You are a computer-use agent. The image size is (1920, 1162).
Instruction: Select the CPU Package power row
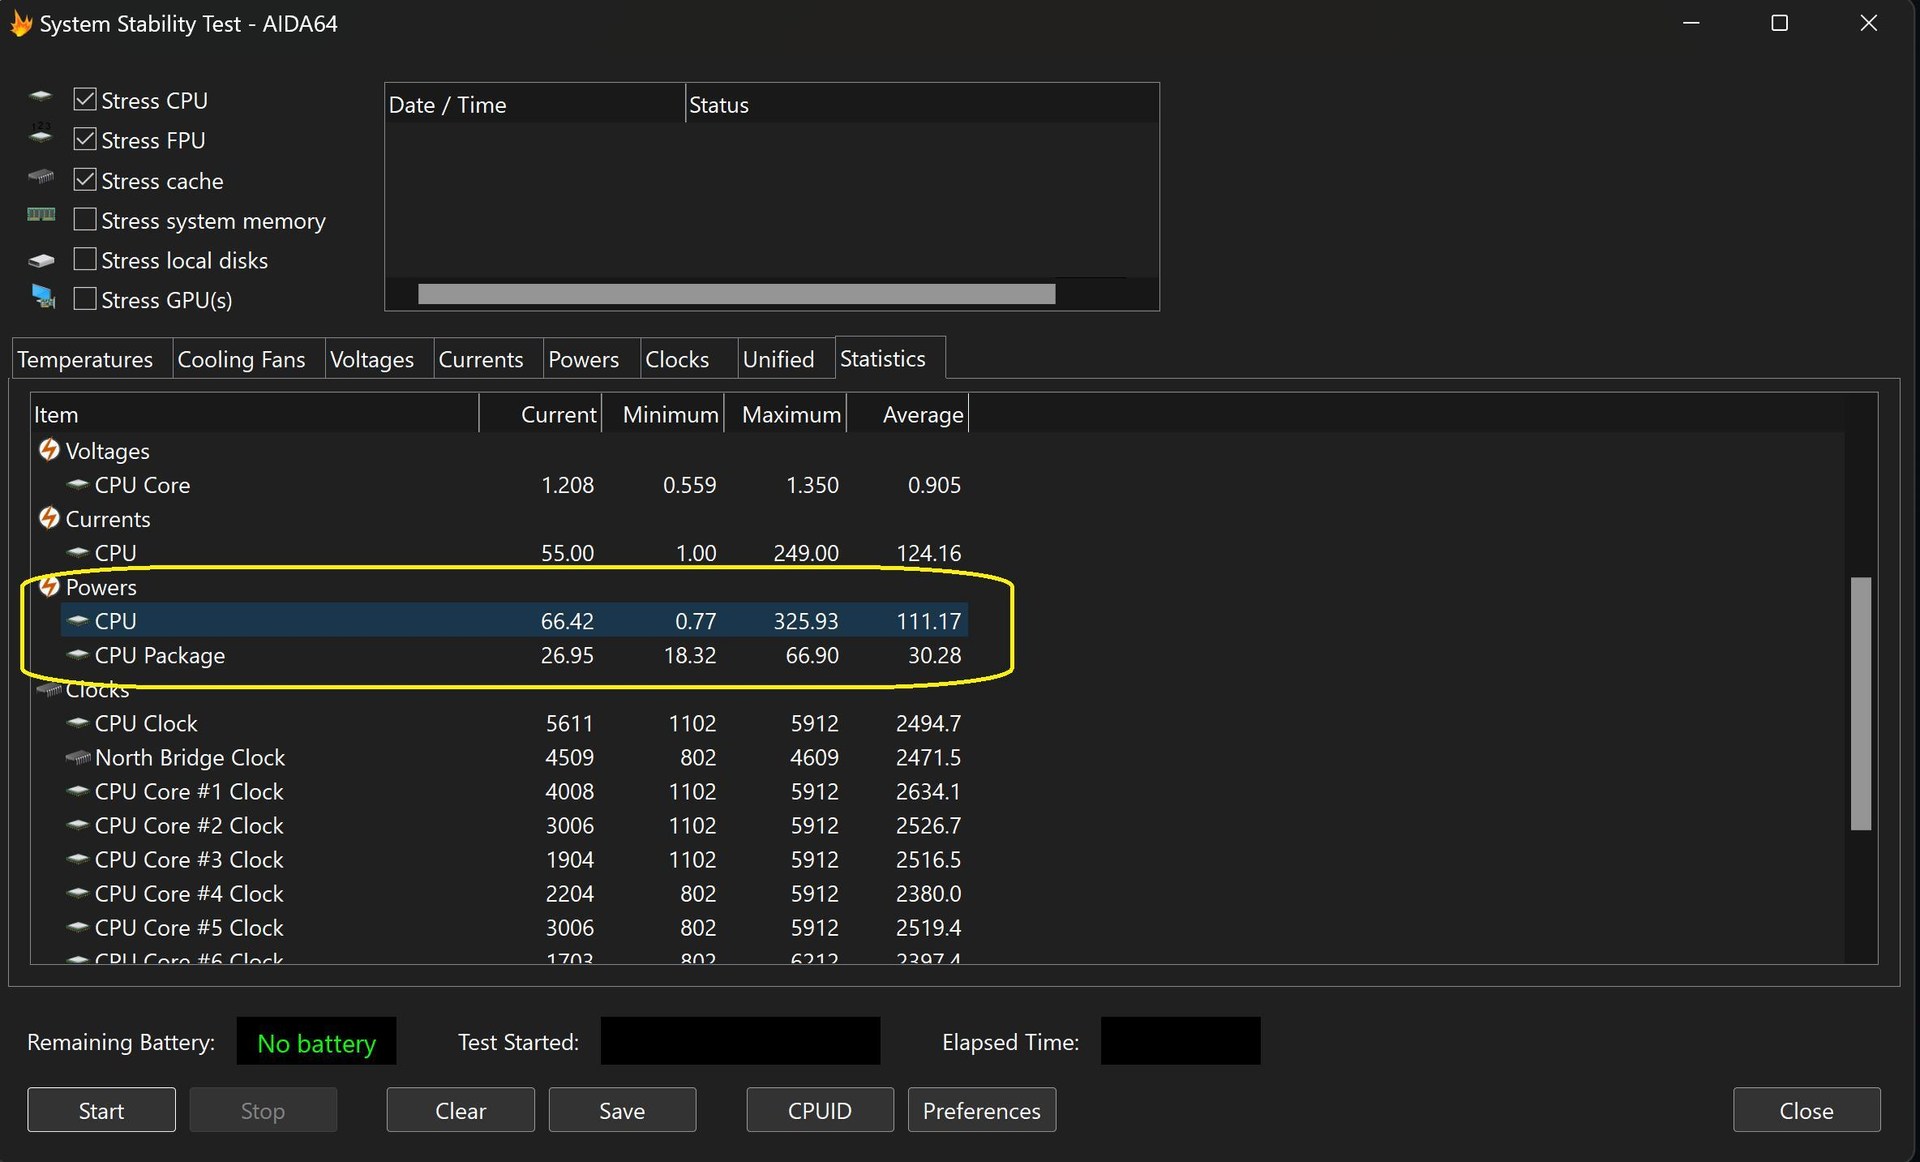point(160,656)
